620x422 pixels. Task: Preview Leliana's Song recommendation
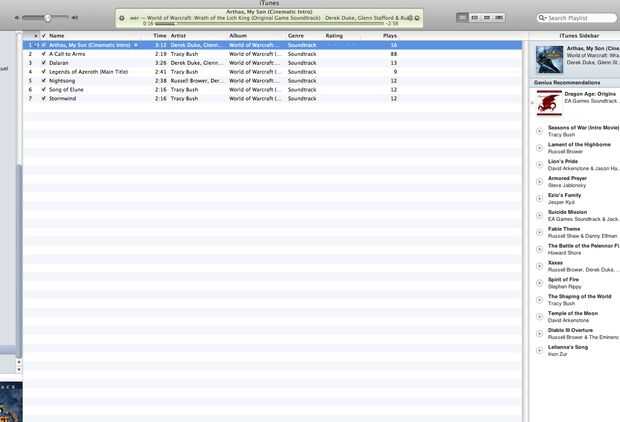(x=539, y=350)
